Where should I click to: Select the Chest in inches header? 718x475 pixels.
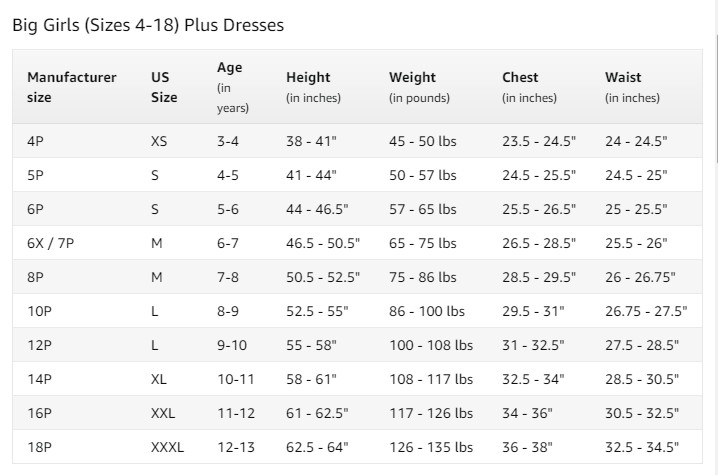click(529, 87)
